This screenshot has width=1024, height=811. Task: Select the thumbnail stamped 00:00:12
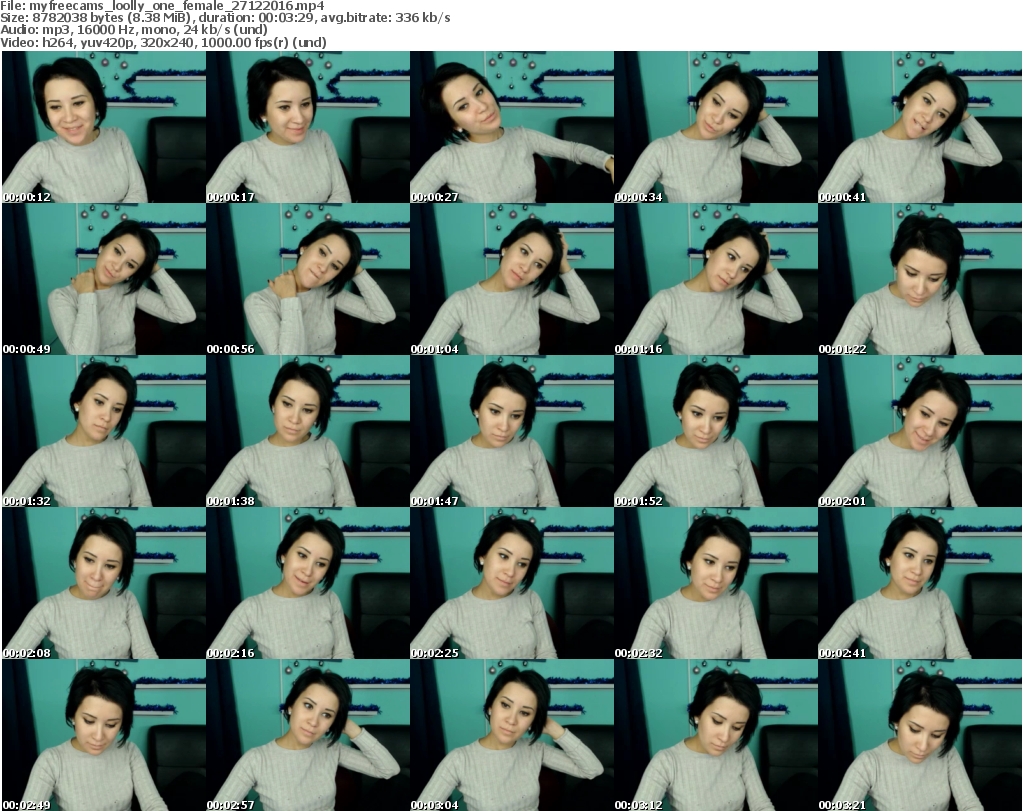click(x=104, y=127)
